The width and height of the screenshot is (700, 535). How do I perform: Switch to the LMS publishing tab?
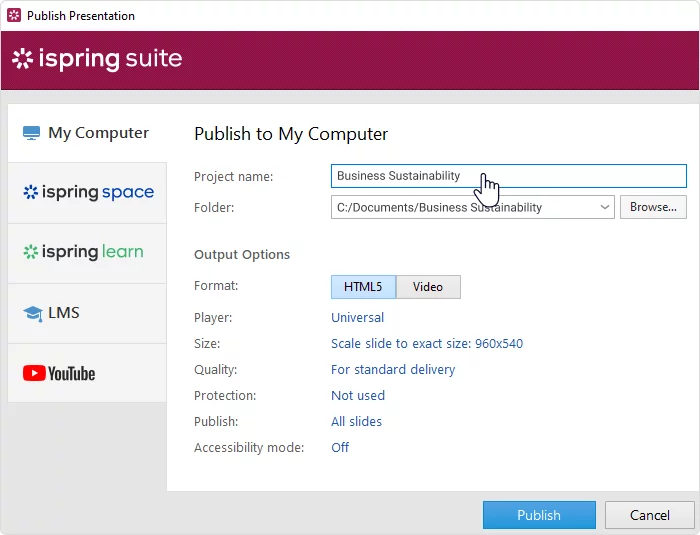(87, 313)
